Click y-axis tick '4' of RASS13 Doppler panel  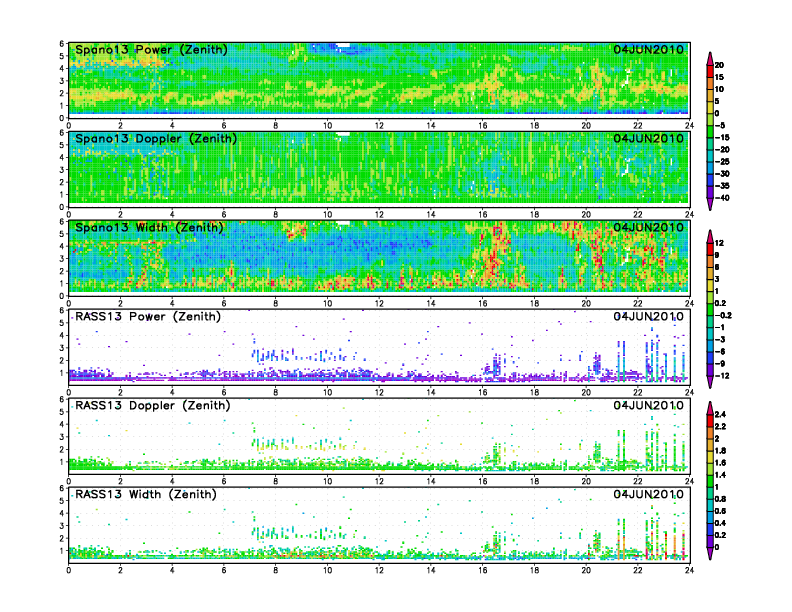click(x=62, y=424)
